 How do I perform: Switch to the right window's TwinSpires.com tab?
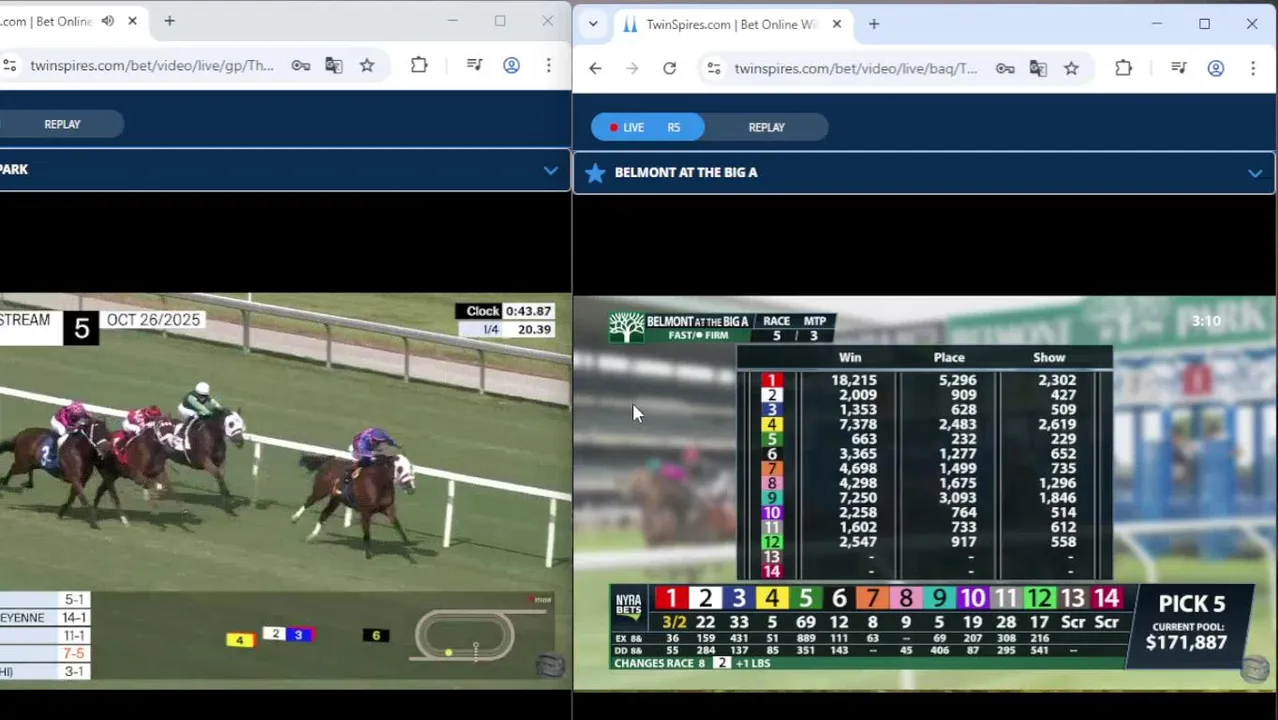(731, 24)
